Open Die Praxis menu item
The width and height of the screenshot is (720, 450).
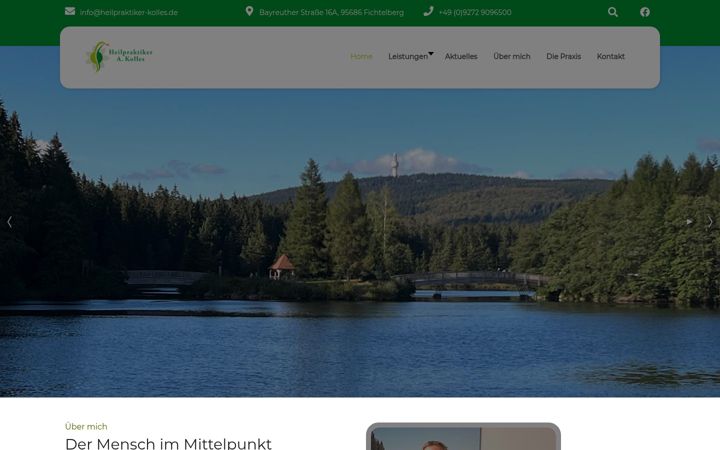563,56
